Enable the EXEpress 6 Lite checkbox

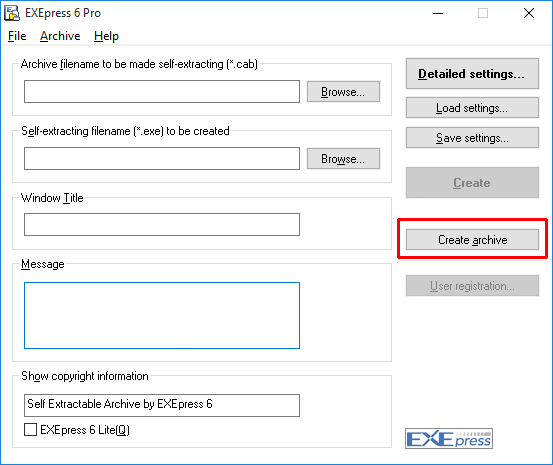[x=30, y=430]
